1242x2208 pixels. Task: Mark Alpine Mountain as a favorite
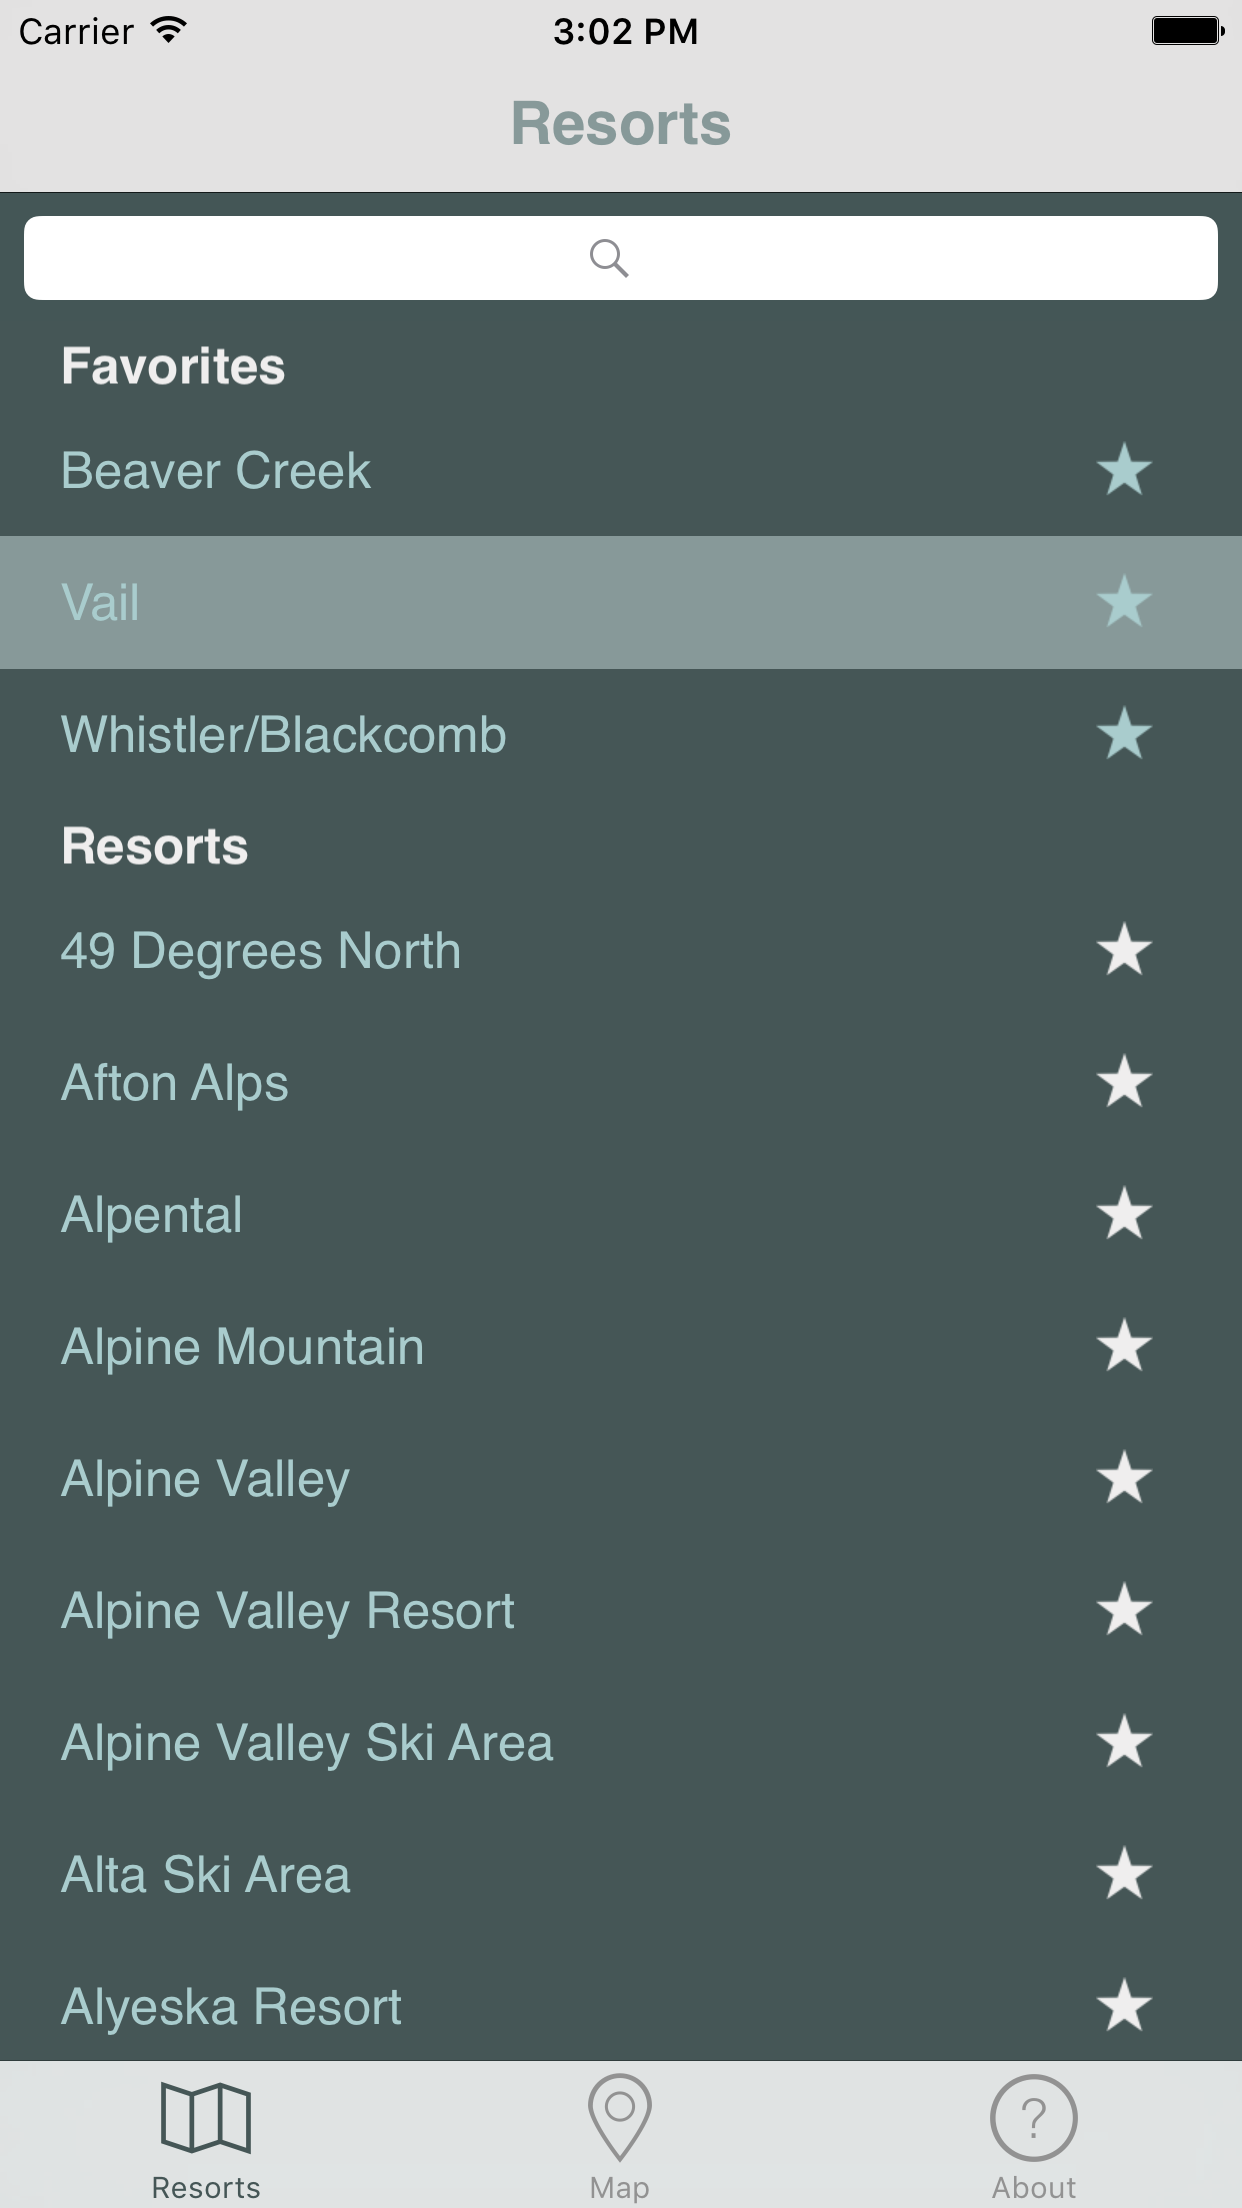1124,1346
